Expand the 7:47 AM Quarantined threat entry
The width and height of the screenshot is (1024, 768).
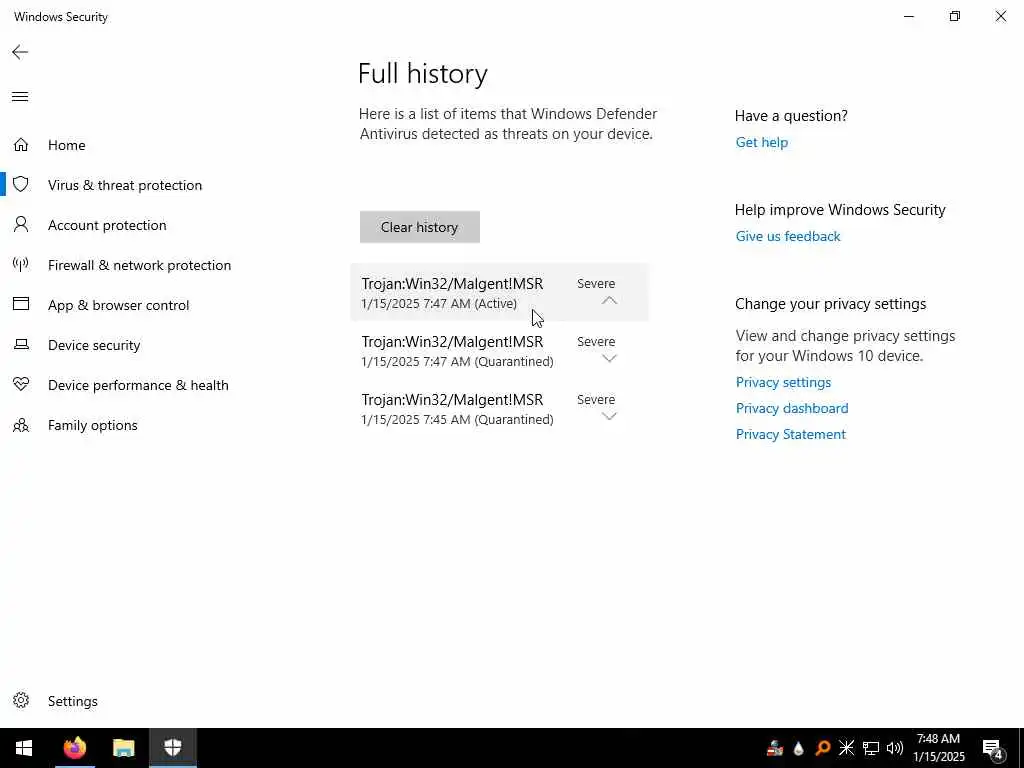pyautogui.click(x=609, y=358)
